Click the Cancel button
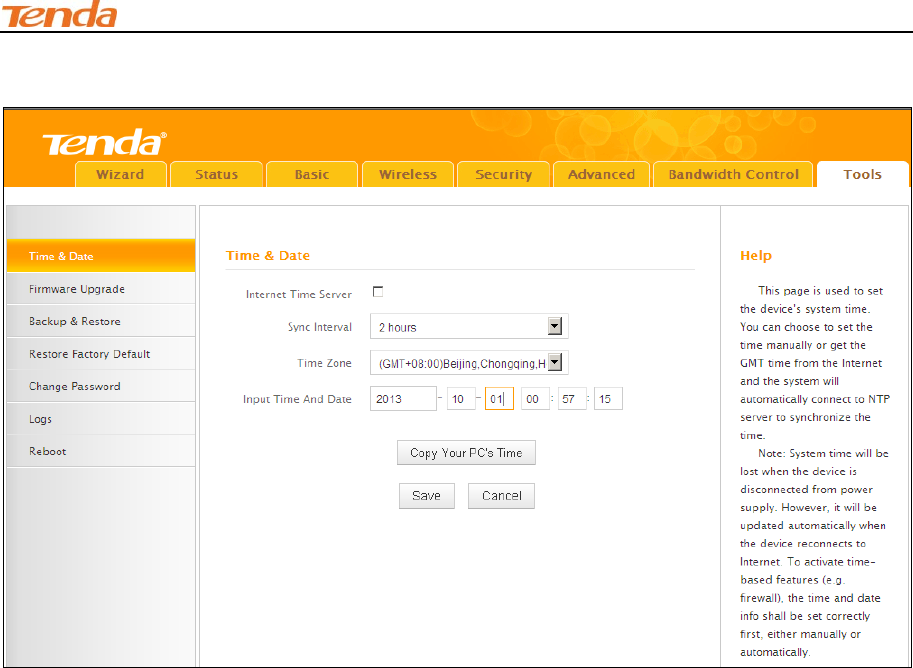The width and height of the screenshot is (913, 668). pyautogui.click(x=501, y=496)
